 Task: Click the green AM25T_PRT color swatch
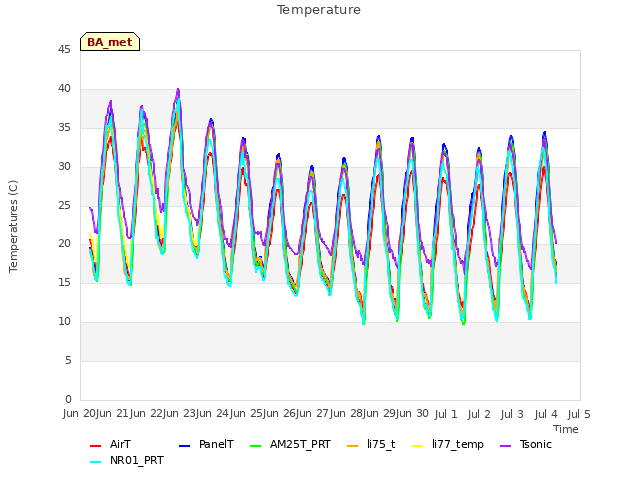pos(256,446)
